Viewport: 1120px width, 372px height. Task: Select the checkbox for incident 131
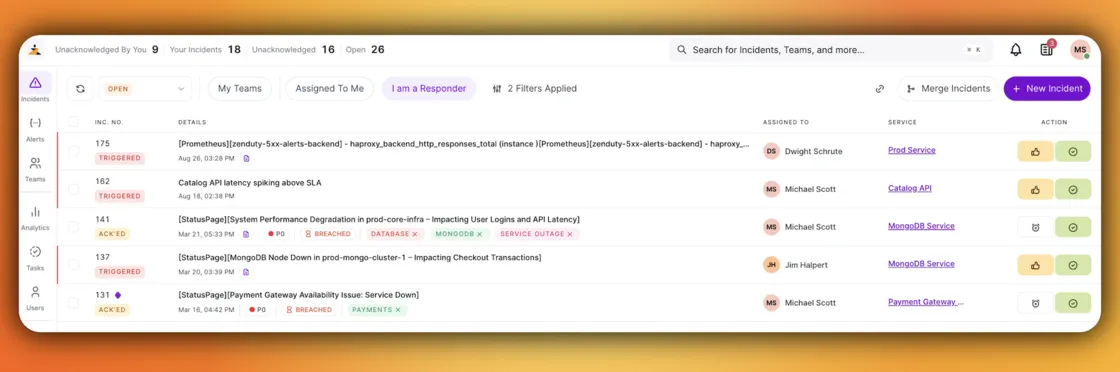[74, 303]
